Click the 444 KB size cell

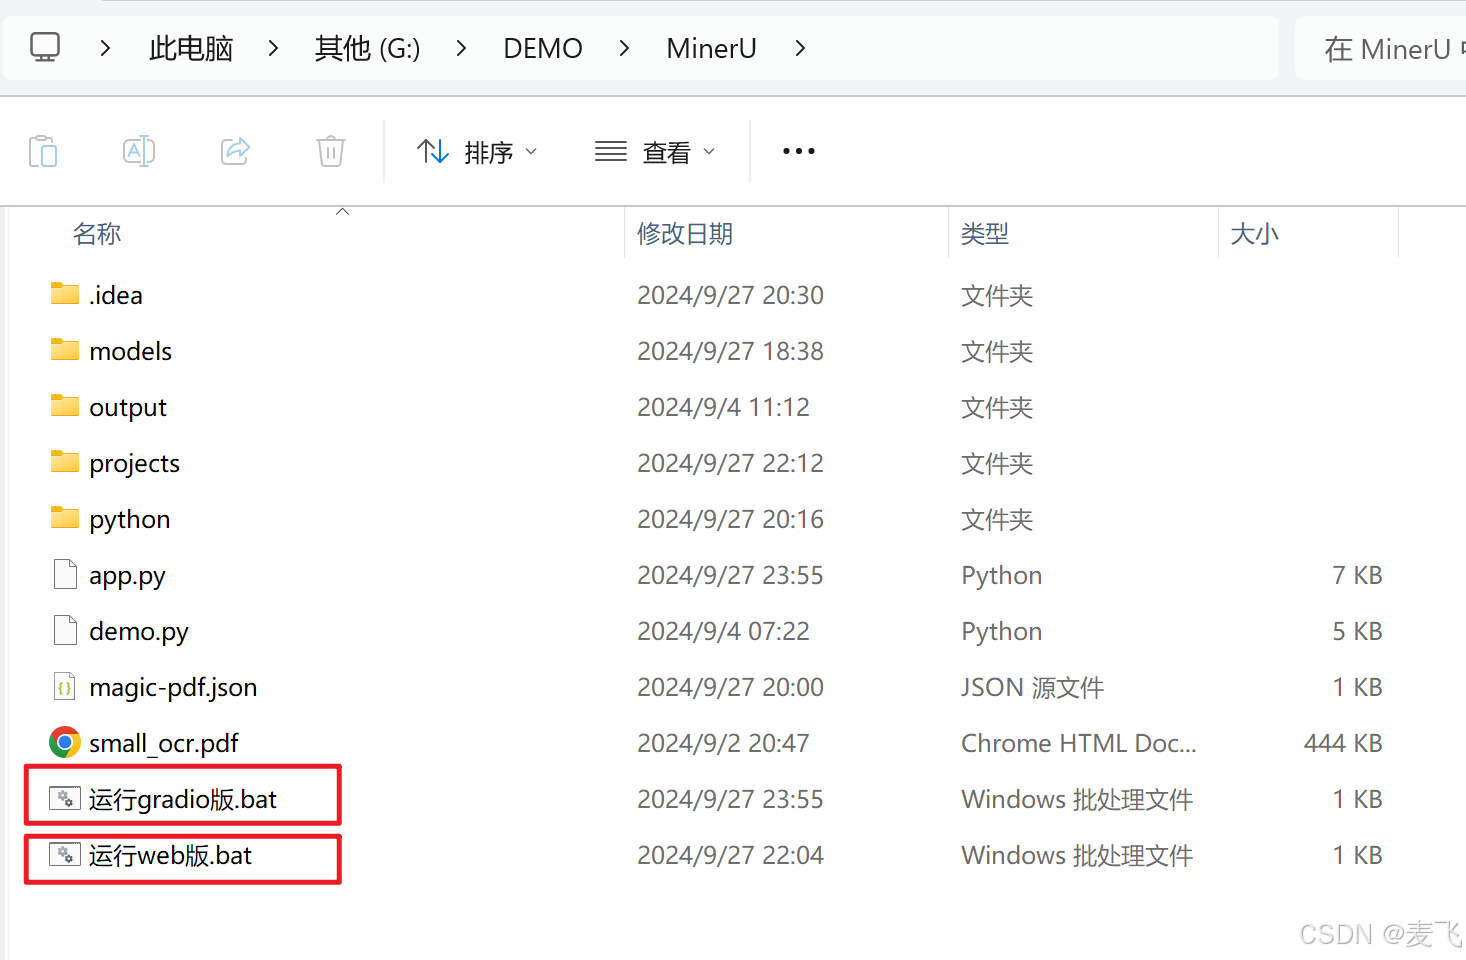click(1343, 743)
